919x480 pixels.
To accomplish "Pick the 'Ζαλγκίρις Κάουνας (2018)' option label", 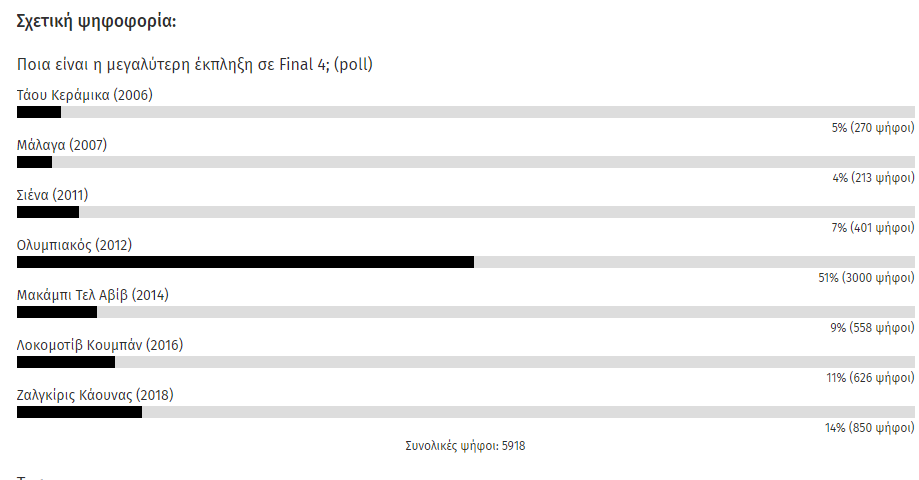I will pos(95,395).
